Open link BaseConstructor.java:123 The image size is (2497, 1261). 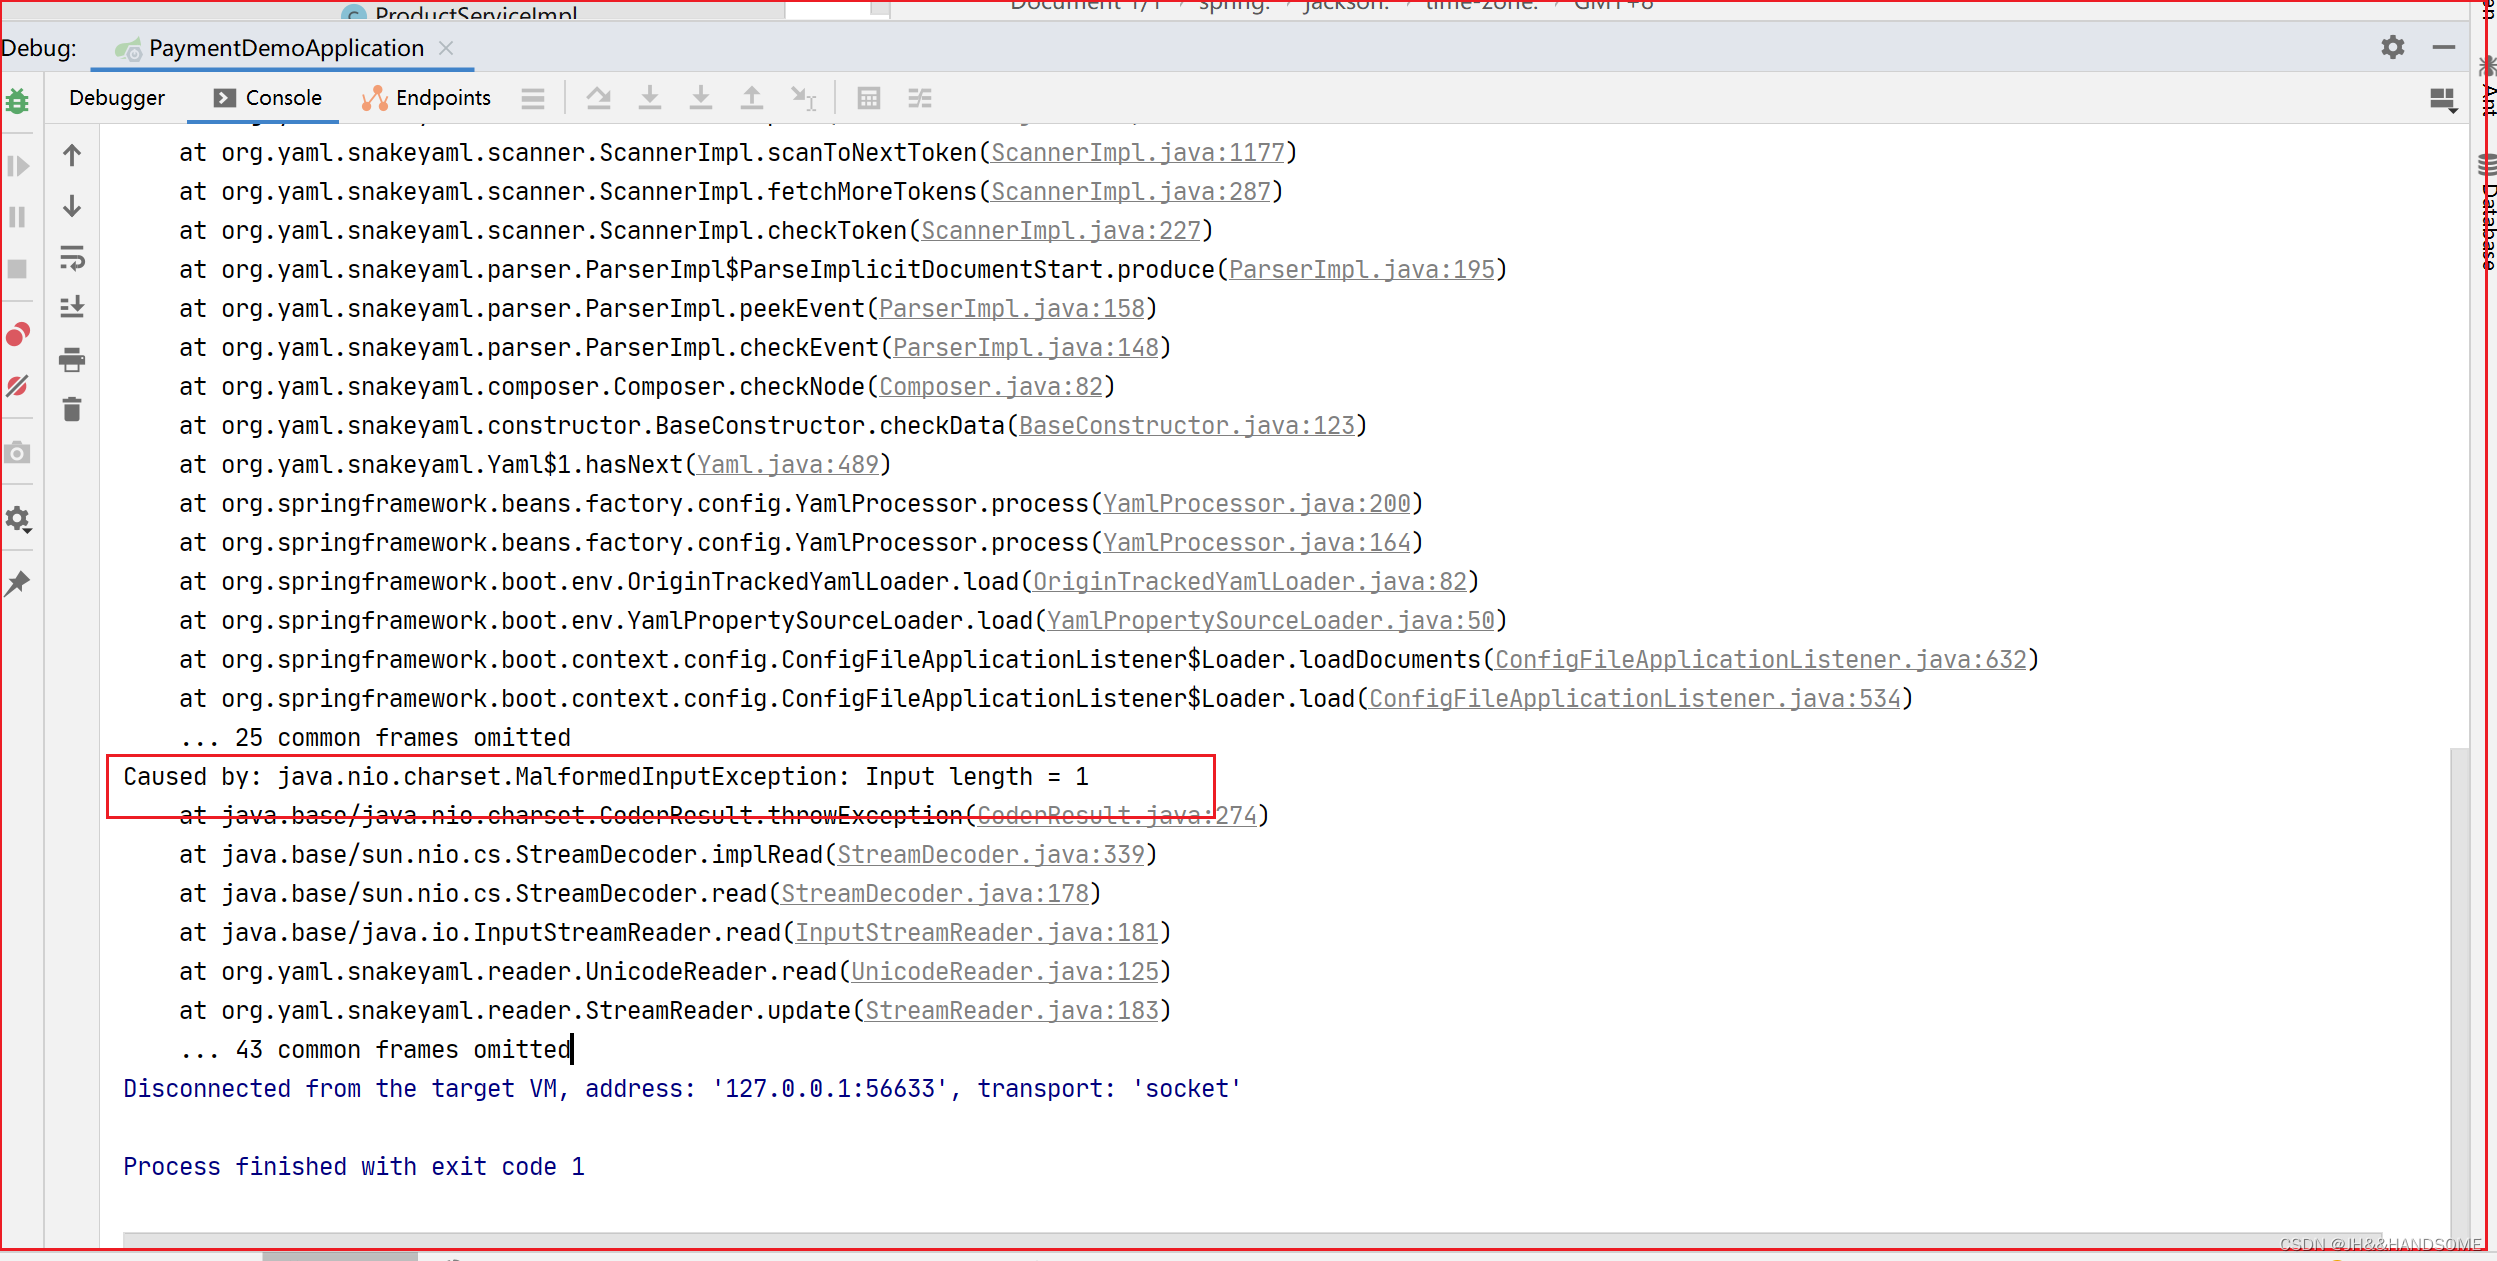point(1186,426)
